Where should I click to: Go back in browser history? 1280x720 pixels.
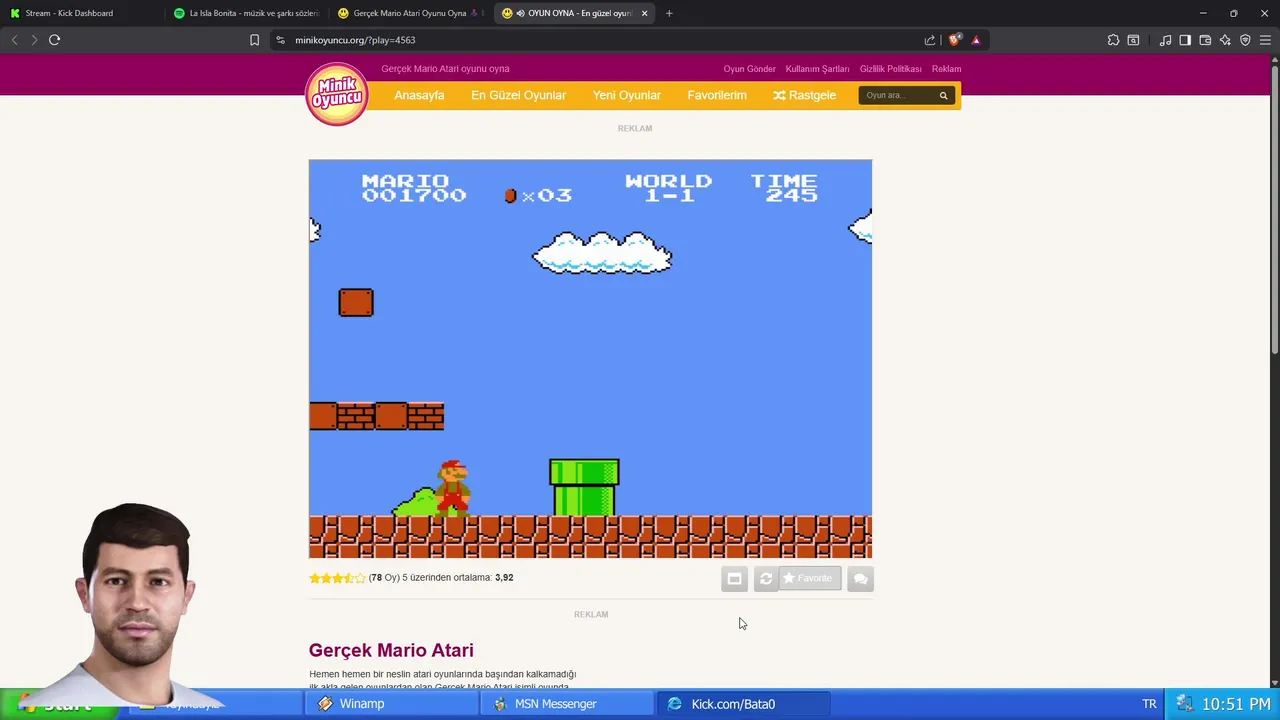pyautogui.click(x=14, y=40)
